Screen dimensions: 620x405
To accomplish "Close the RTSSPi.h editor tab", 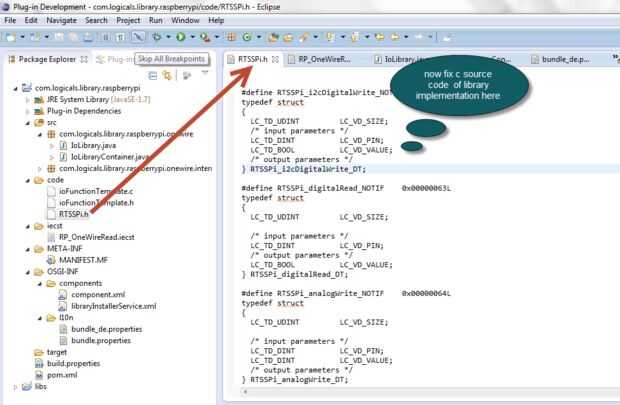I will coord(276,59).
